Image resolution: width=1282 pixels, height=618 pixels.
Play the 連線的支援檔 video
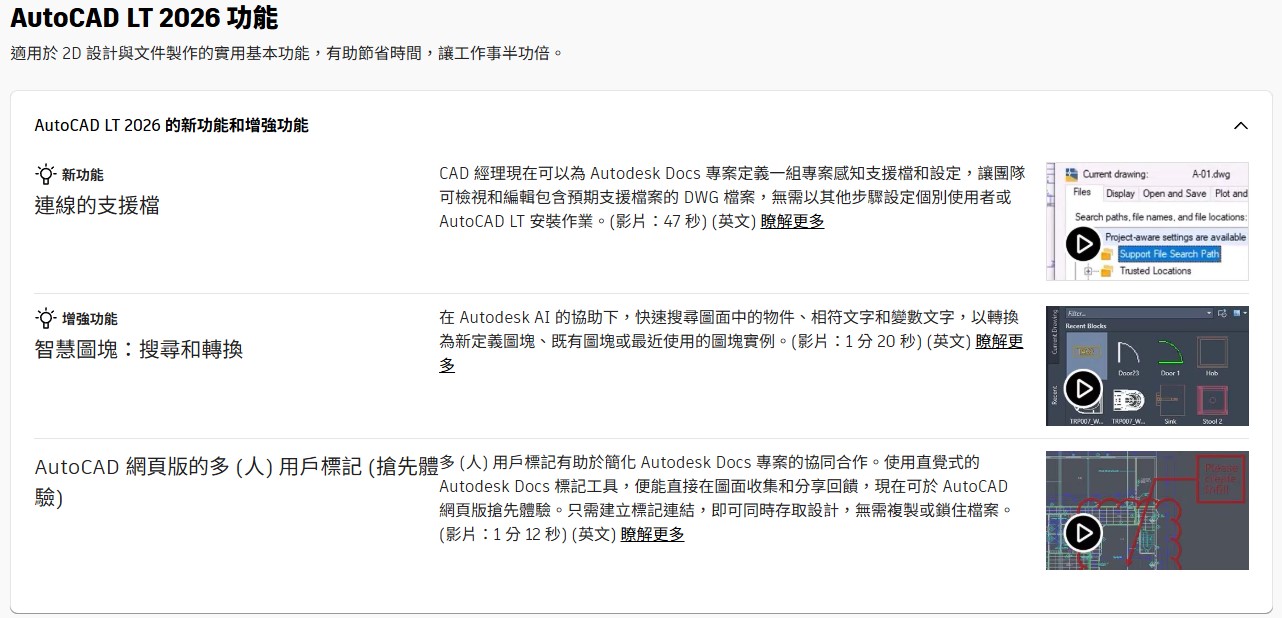click(x=1083, y=244)
